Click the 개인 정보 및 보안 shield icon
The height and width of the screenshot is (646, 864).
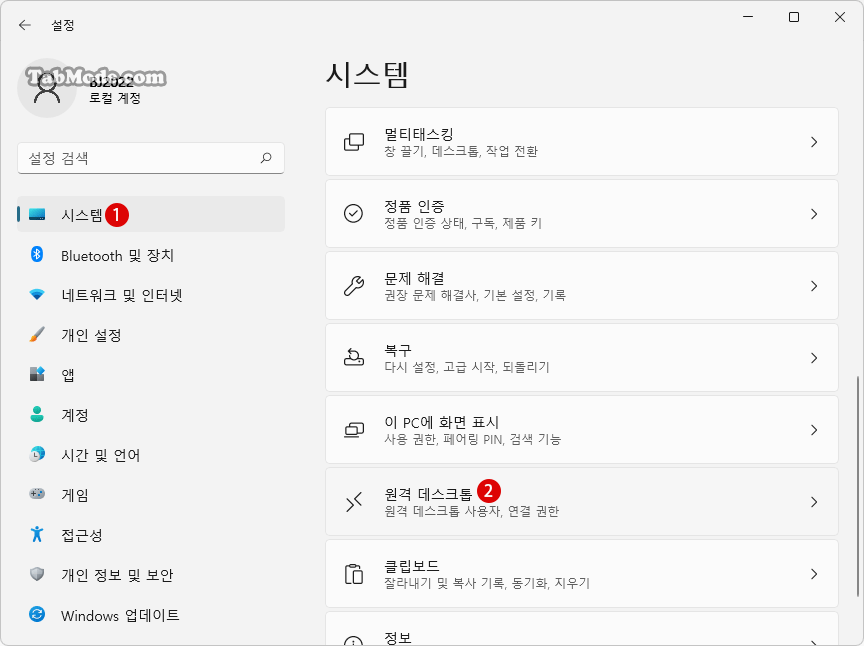(37, 574)
